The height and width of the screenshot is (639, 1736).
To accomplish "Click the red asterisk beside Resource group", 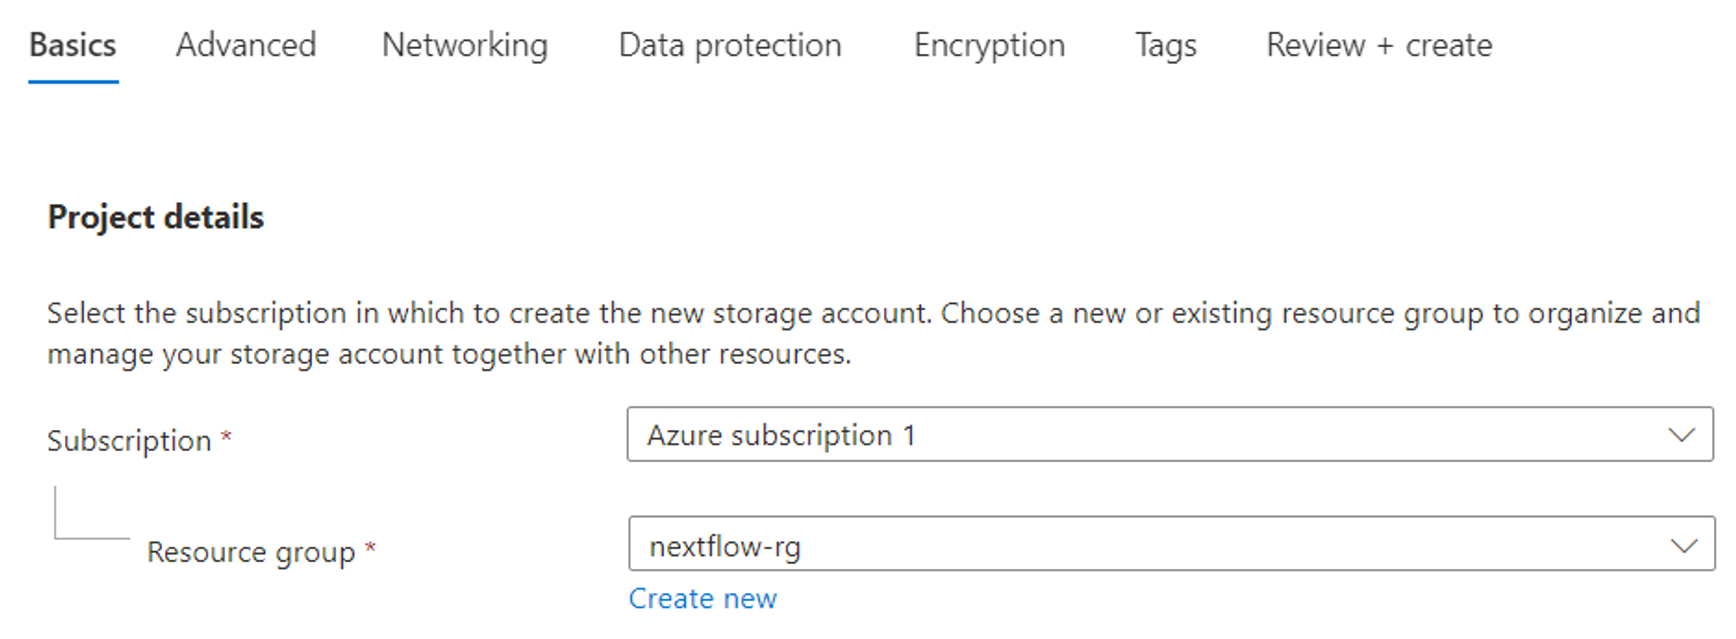I will pos(370,548).
